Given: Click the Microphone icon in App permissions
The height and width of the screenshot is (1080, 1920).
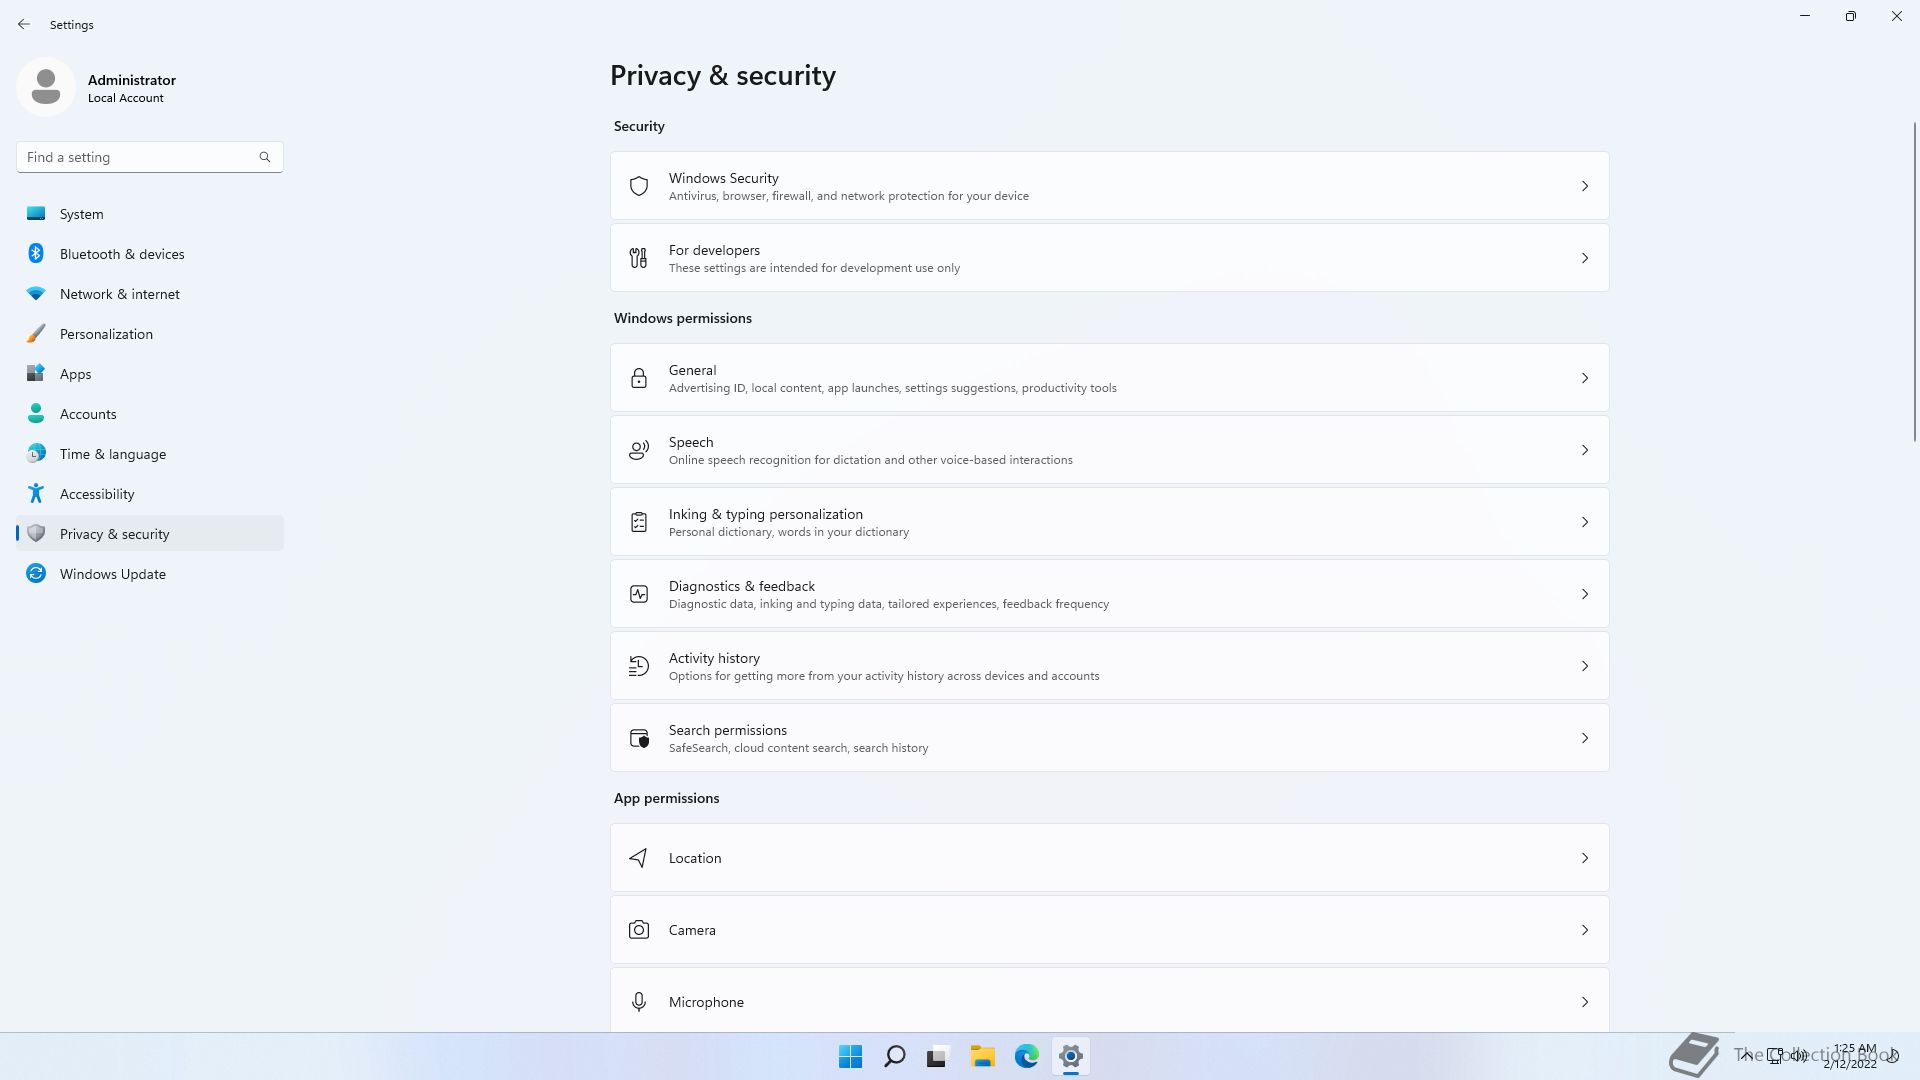Looking at the screenshot, I should [638, 1002].
